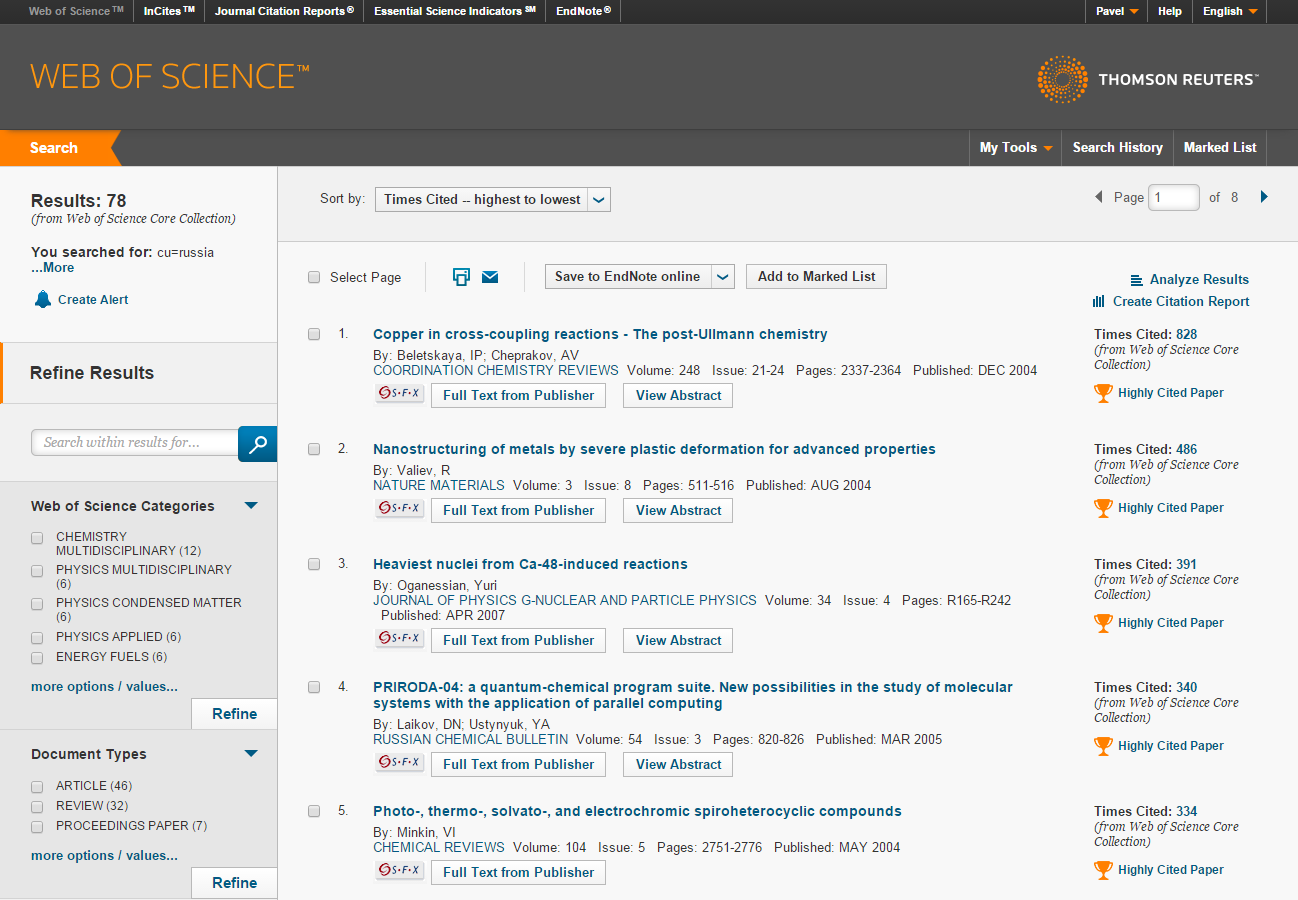Click Refine button under Web of Science Categories
This screenshot has height=900, width=1298.
tap(234, 714)
